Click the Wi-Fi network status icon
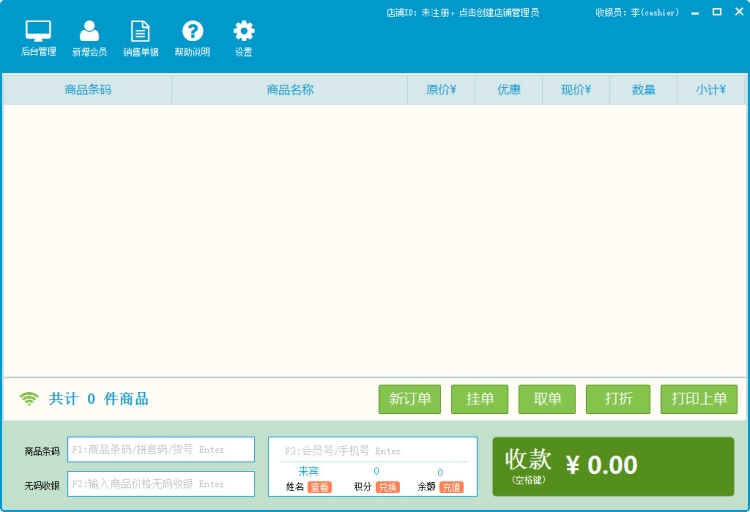 tap(29, 399)
